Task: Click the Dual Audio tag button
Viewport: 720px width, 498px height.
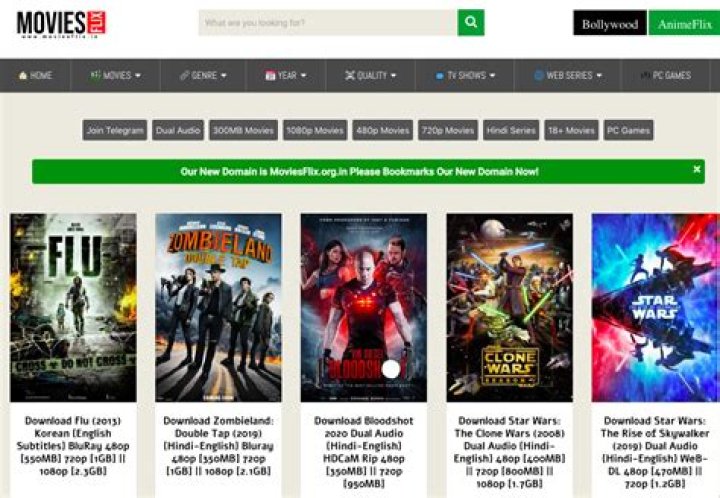Action: tap(178, 130)
